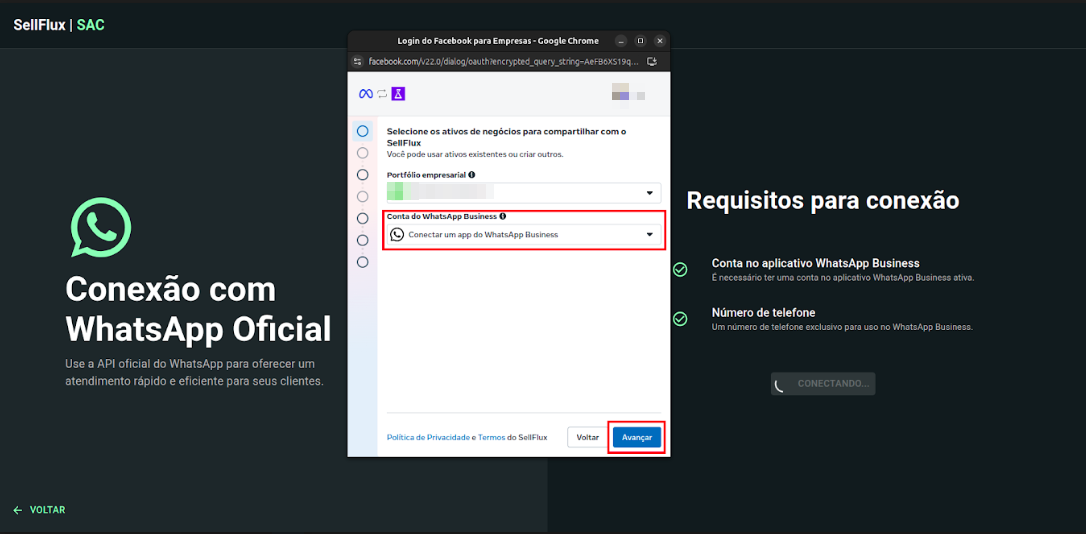Open site information icon in address bar
Image resolution: width=1086 pixels, height=534 pixels.
tap(358, 61)
